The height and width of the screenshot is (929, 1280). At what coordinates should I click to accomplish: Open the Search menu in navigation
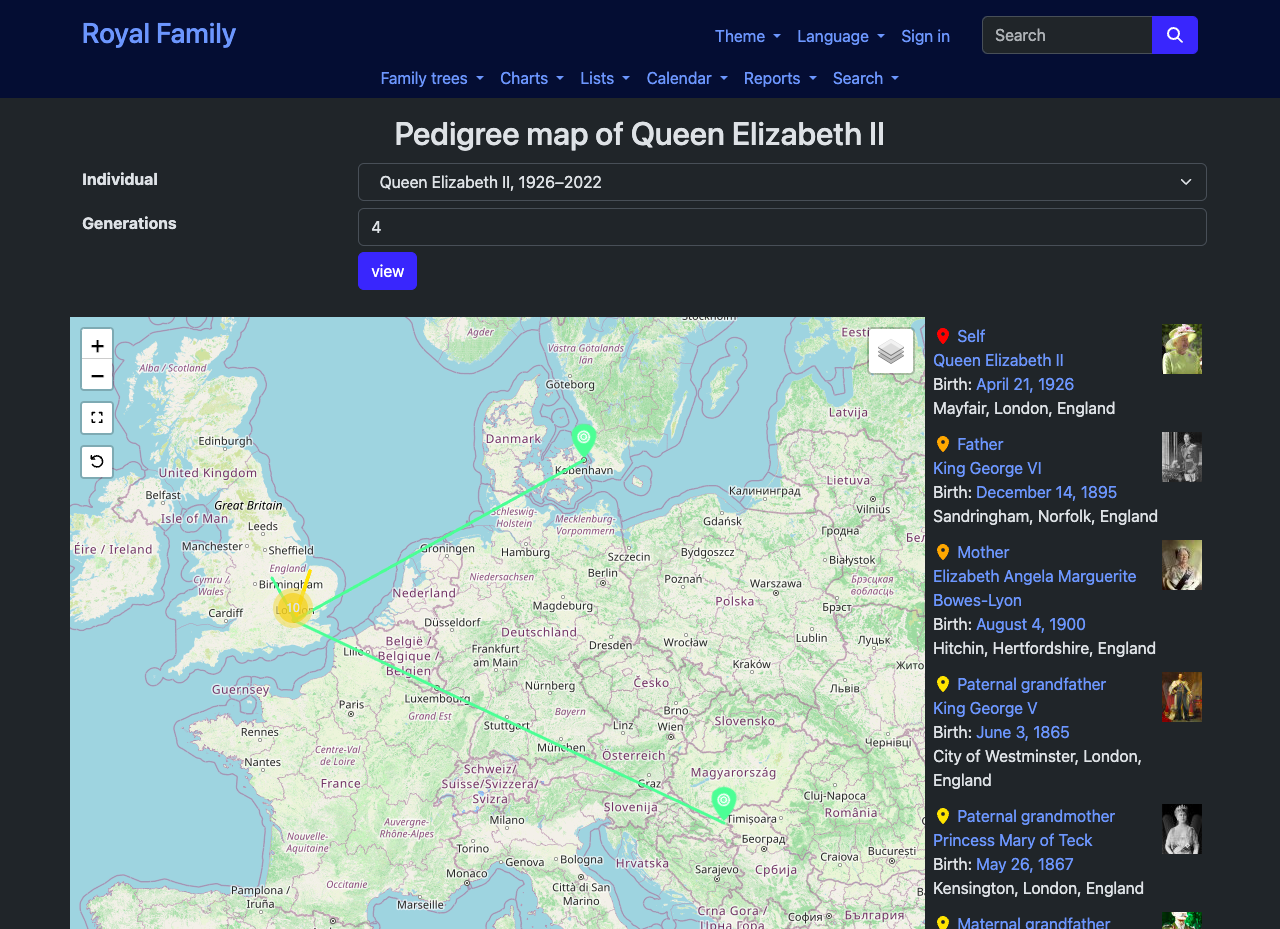click(x=866, y=78)
